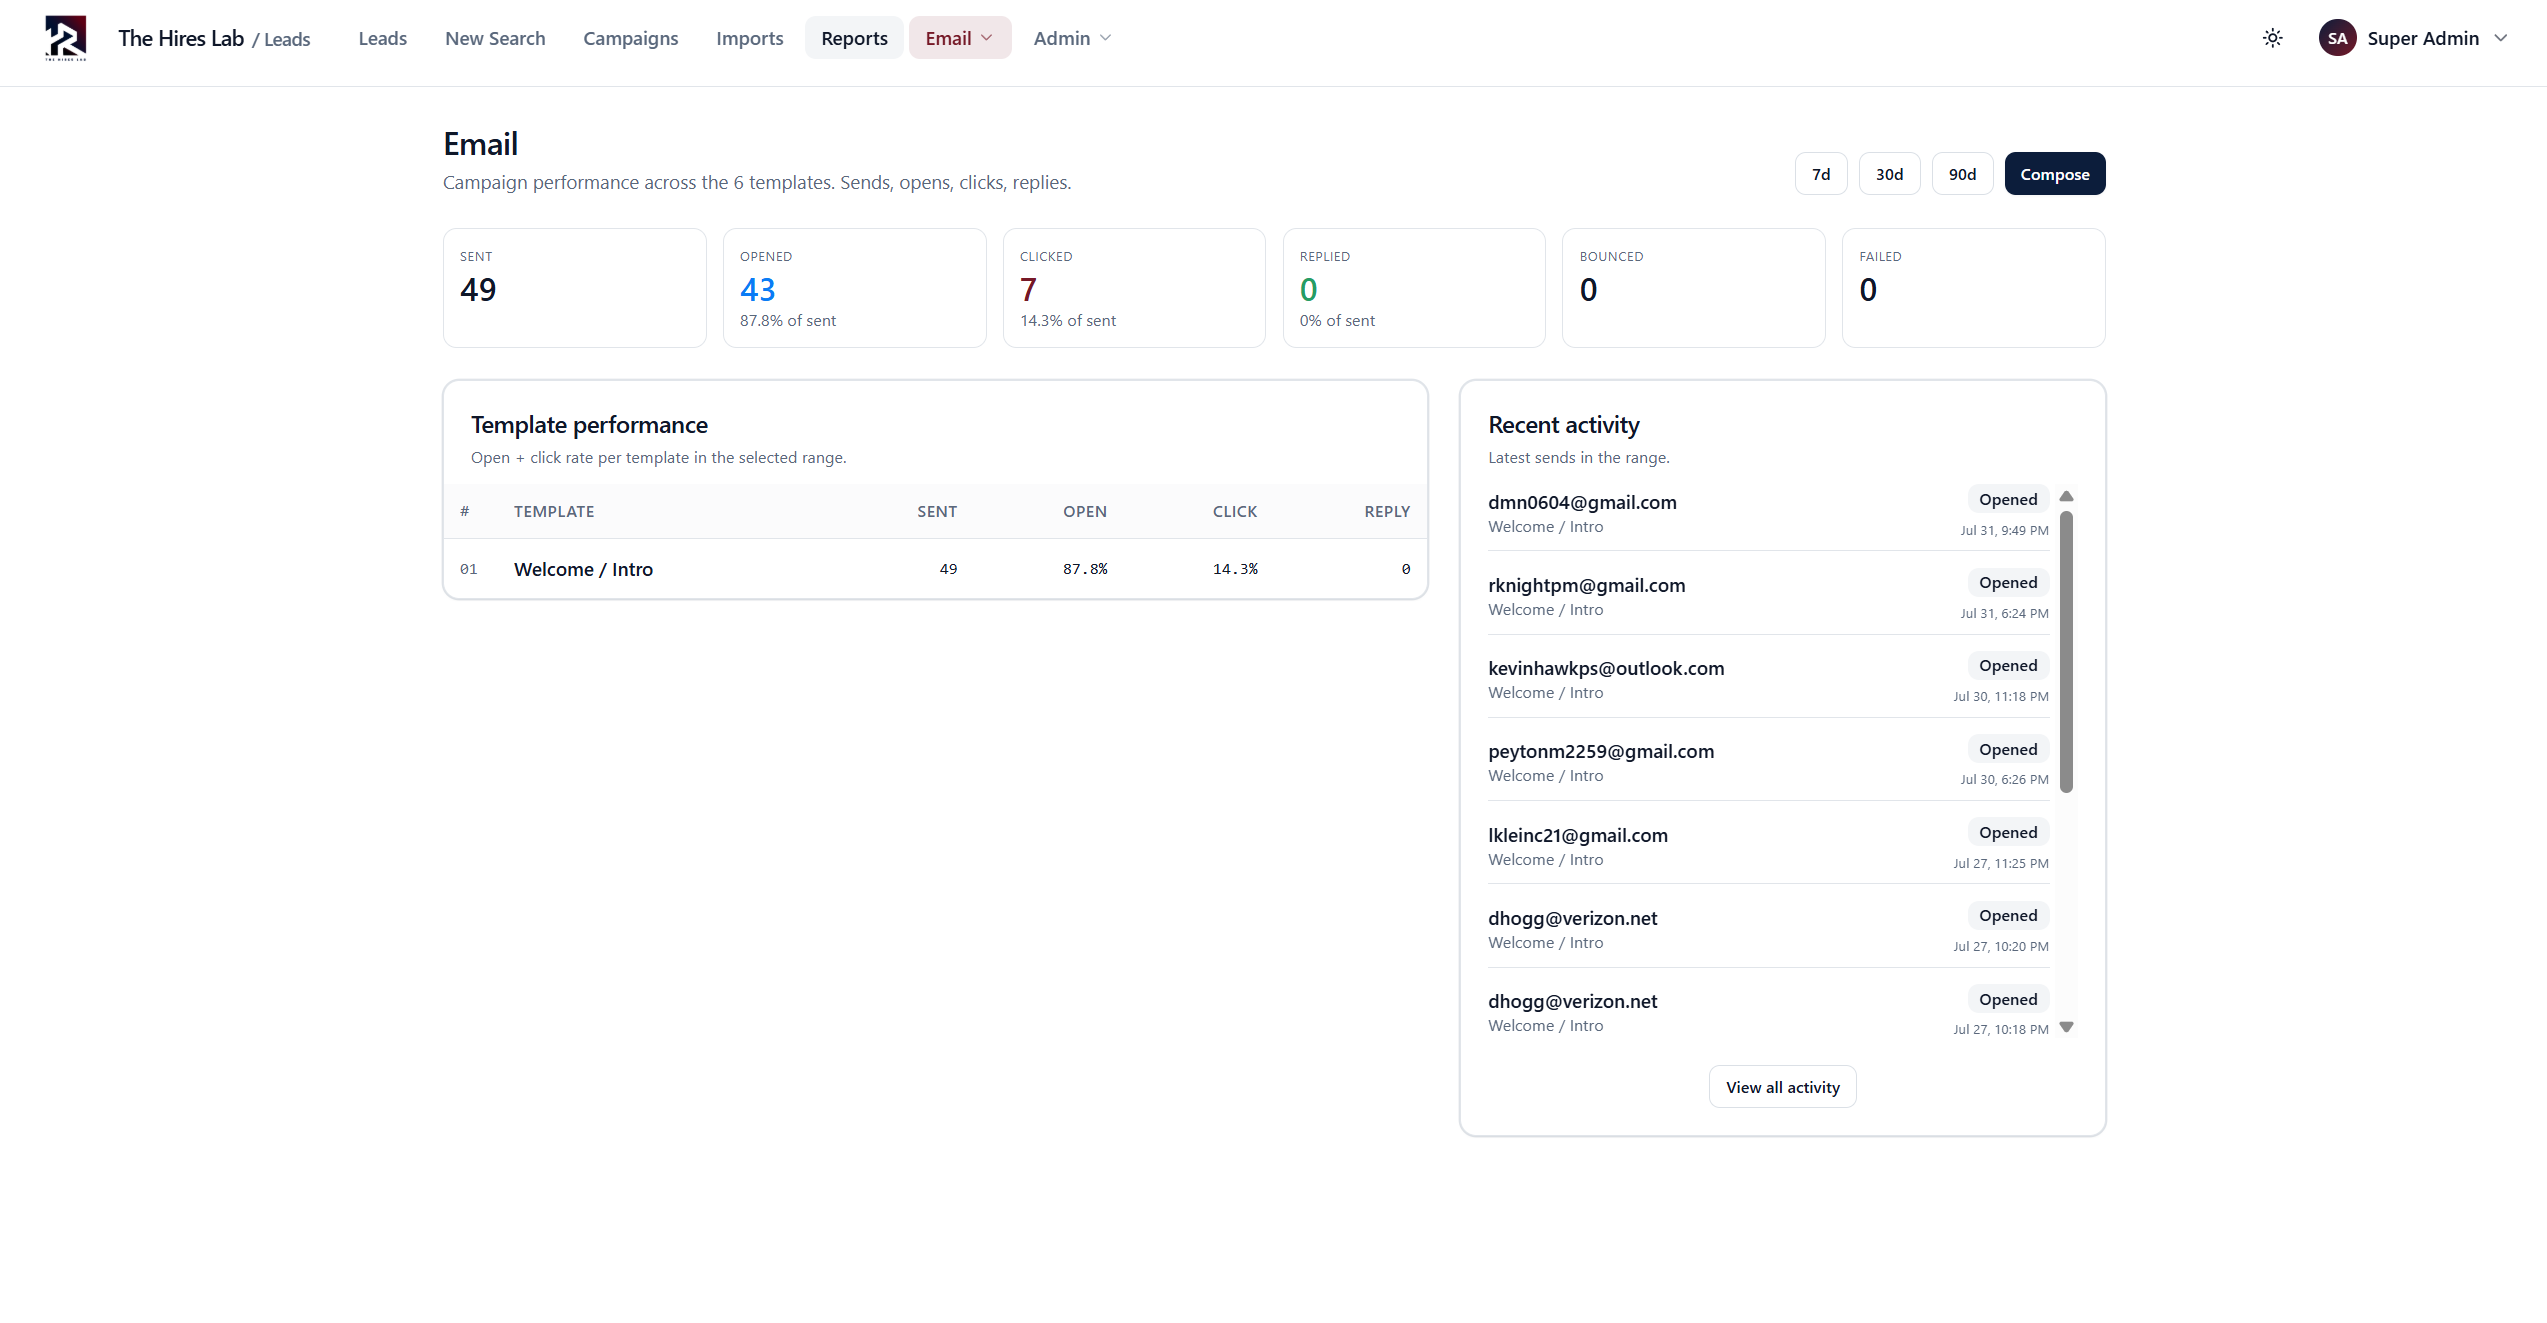The height and width of the screenshot is (1323, 2547).
Task: Click the Jul 30, 11:18 PM timestamp
Action: 2000,696
